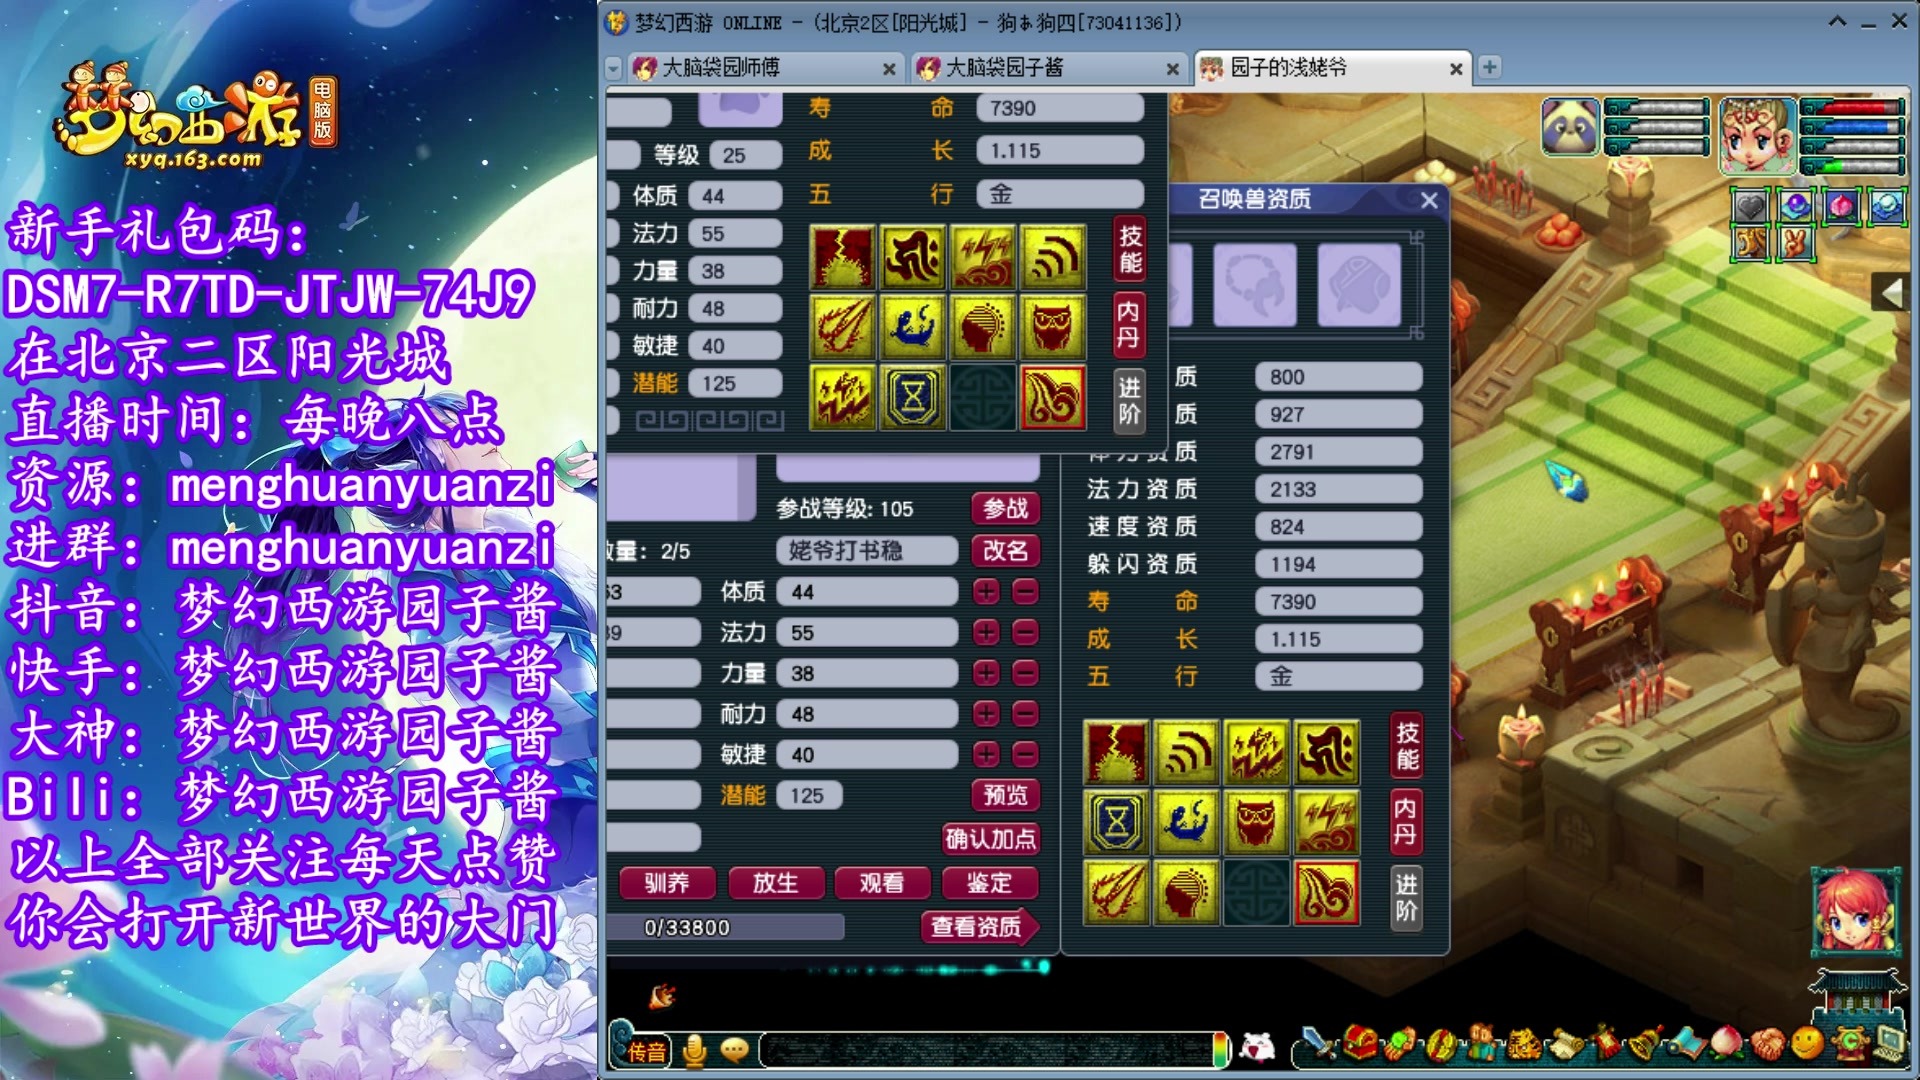Open the pig emoticon picker
This screenshot has width=1920, height=1080.
[x=1257, y=1048]
